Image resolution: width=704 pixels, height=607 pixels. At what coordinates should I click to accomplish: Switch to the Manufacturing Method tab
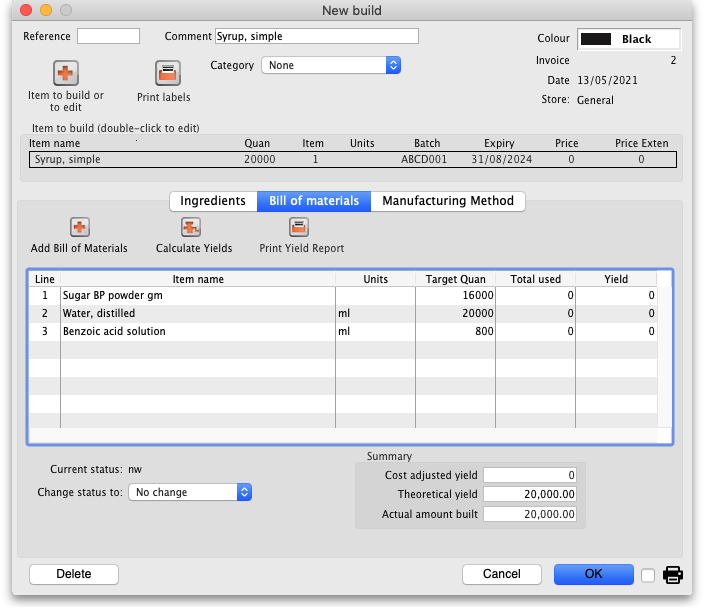(x=447, y=201)
